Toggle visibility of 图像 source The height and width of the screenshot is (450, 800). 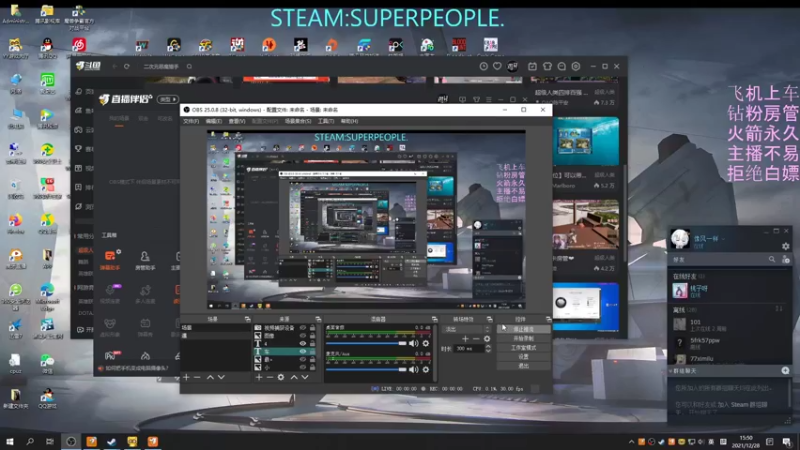pyautogui.click(x=303, y=336)
